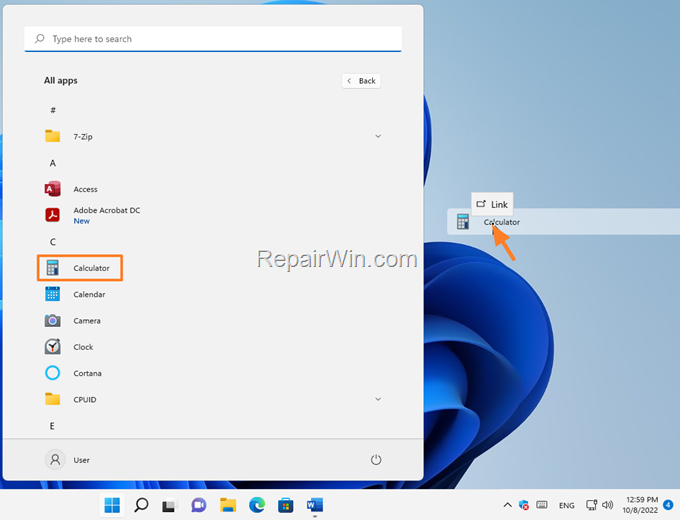This screenshot has height=520, width=680.
Task: Click the Cortana label text
Action: pos(87,373)
